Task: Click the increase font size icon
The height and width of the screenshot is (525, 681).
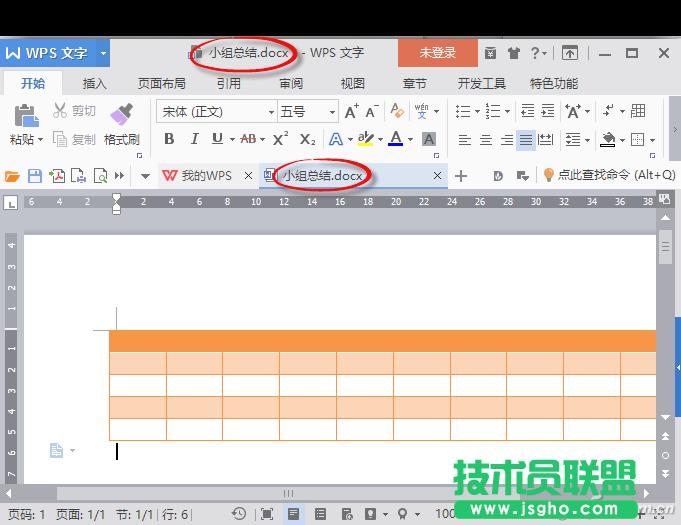Action: click(x=352, y=111)
